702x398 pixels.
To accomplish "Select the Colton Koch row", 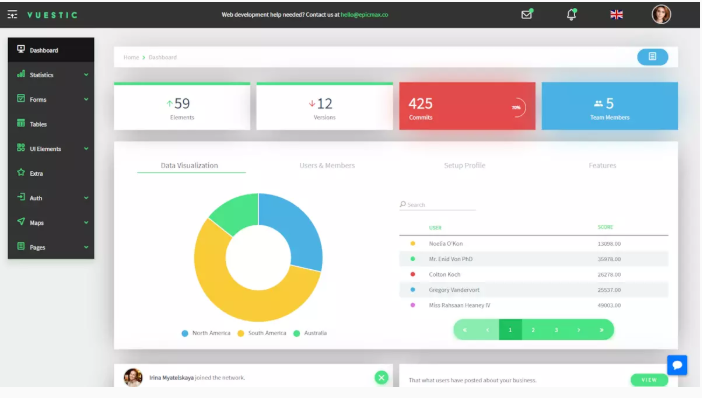I will [x=534, y=274].
